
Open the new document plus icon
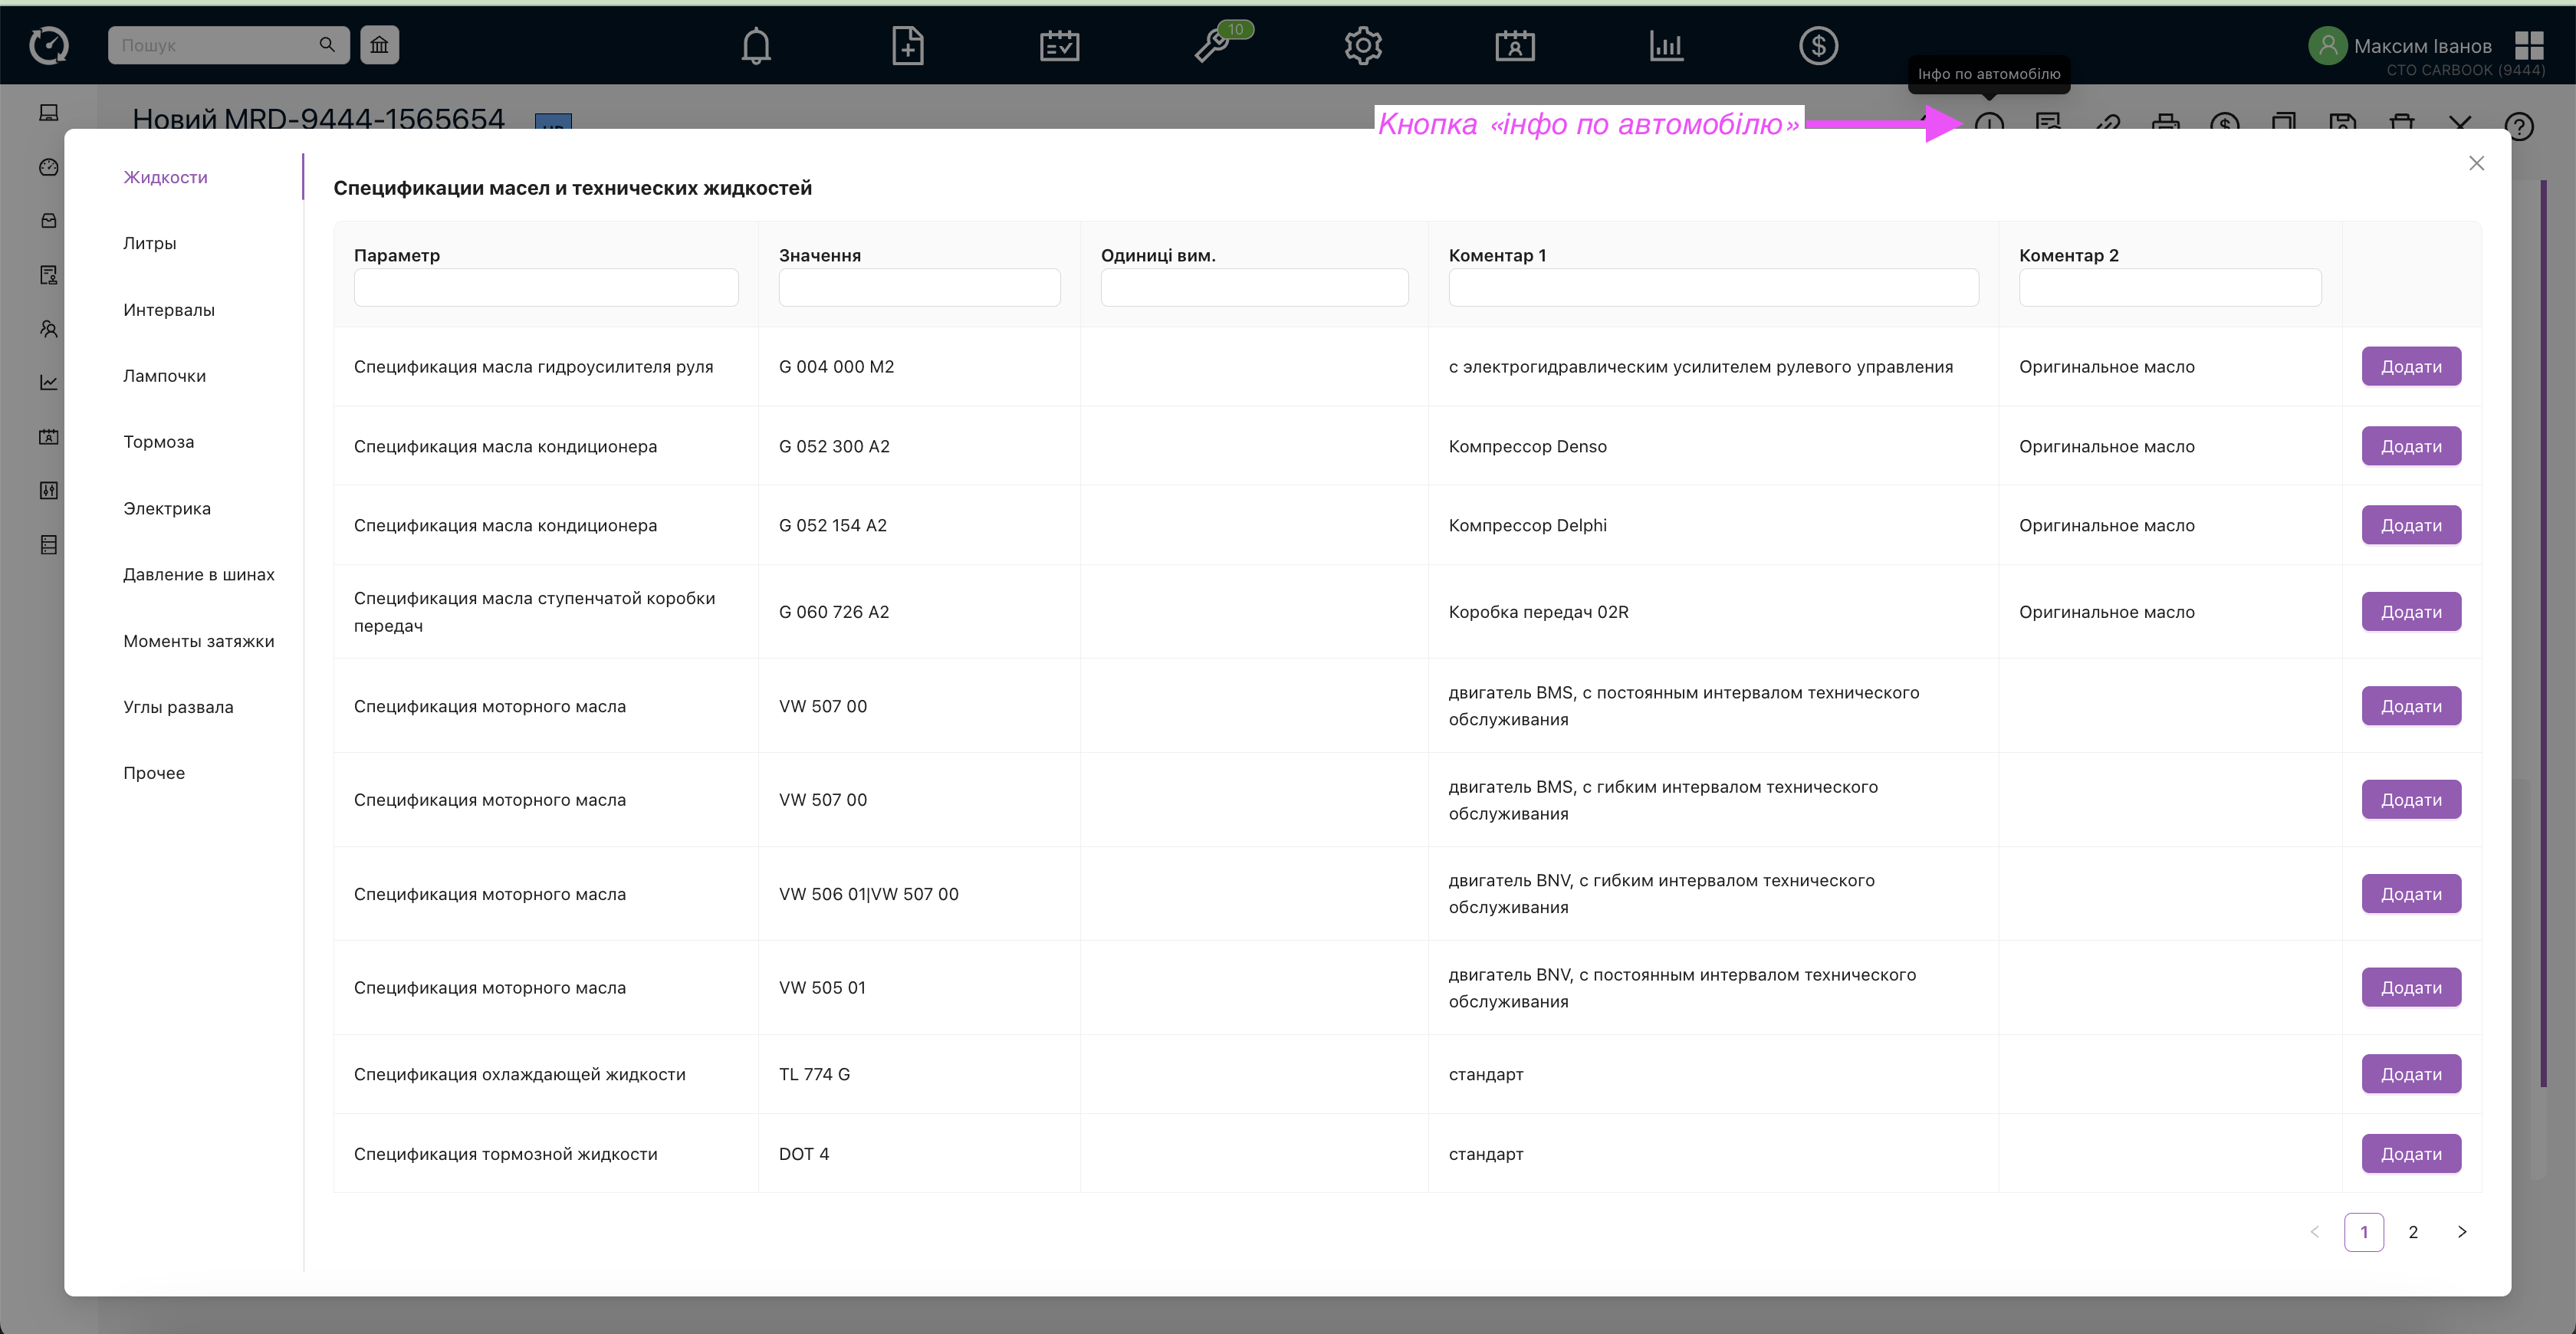coord(907,46)
